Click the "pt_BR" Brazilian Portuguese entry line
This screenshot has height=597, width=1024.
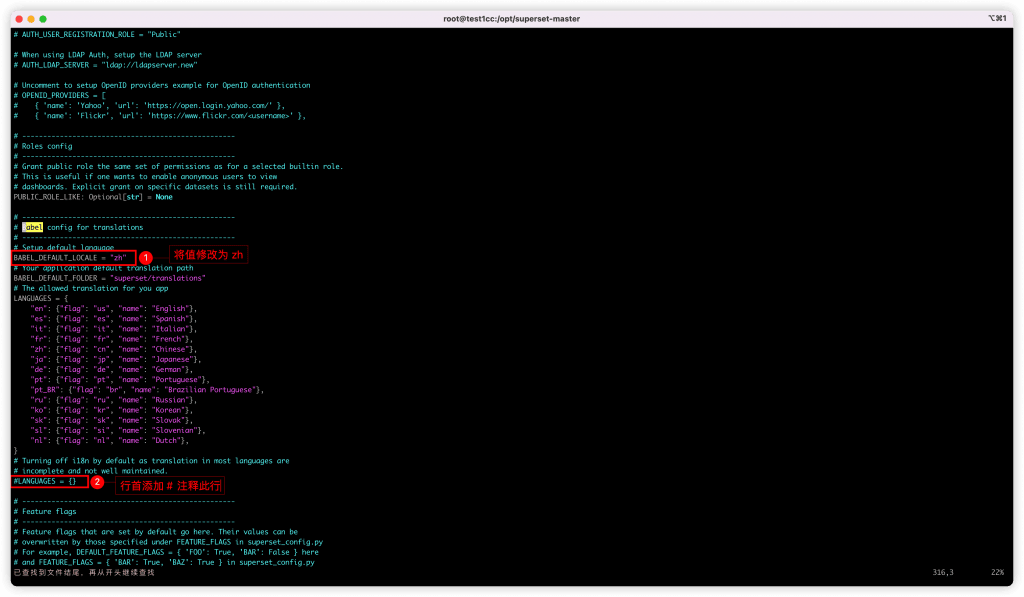point(147,390)
